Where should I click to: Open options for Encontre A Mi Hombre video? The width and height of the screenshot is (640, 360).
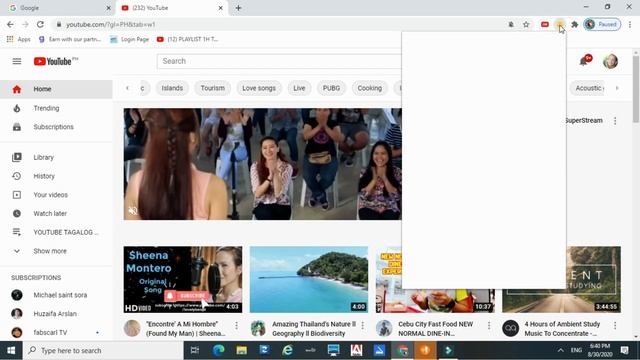(236, 325)
